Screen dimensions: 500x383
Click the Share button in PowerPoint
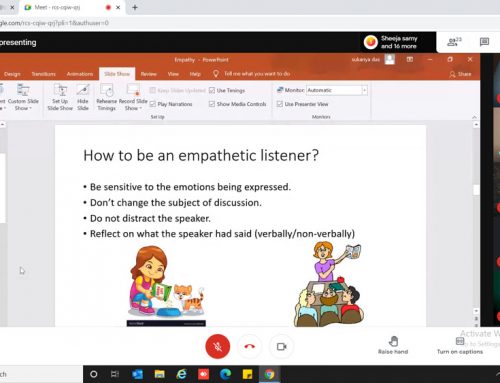point(460,74)
